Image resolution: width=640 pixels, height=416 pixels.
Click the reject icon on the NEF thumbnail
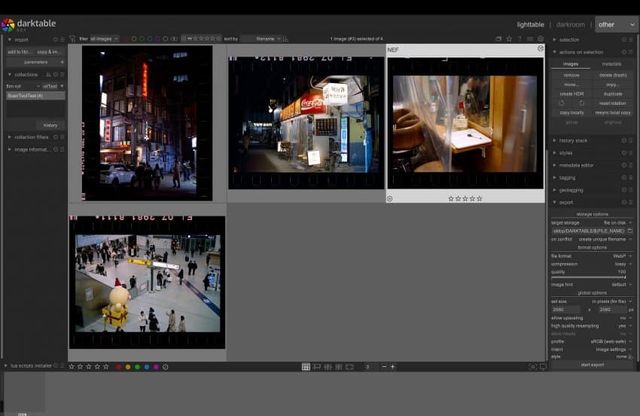click(x=390, y=198)
